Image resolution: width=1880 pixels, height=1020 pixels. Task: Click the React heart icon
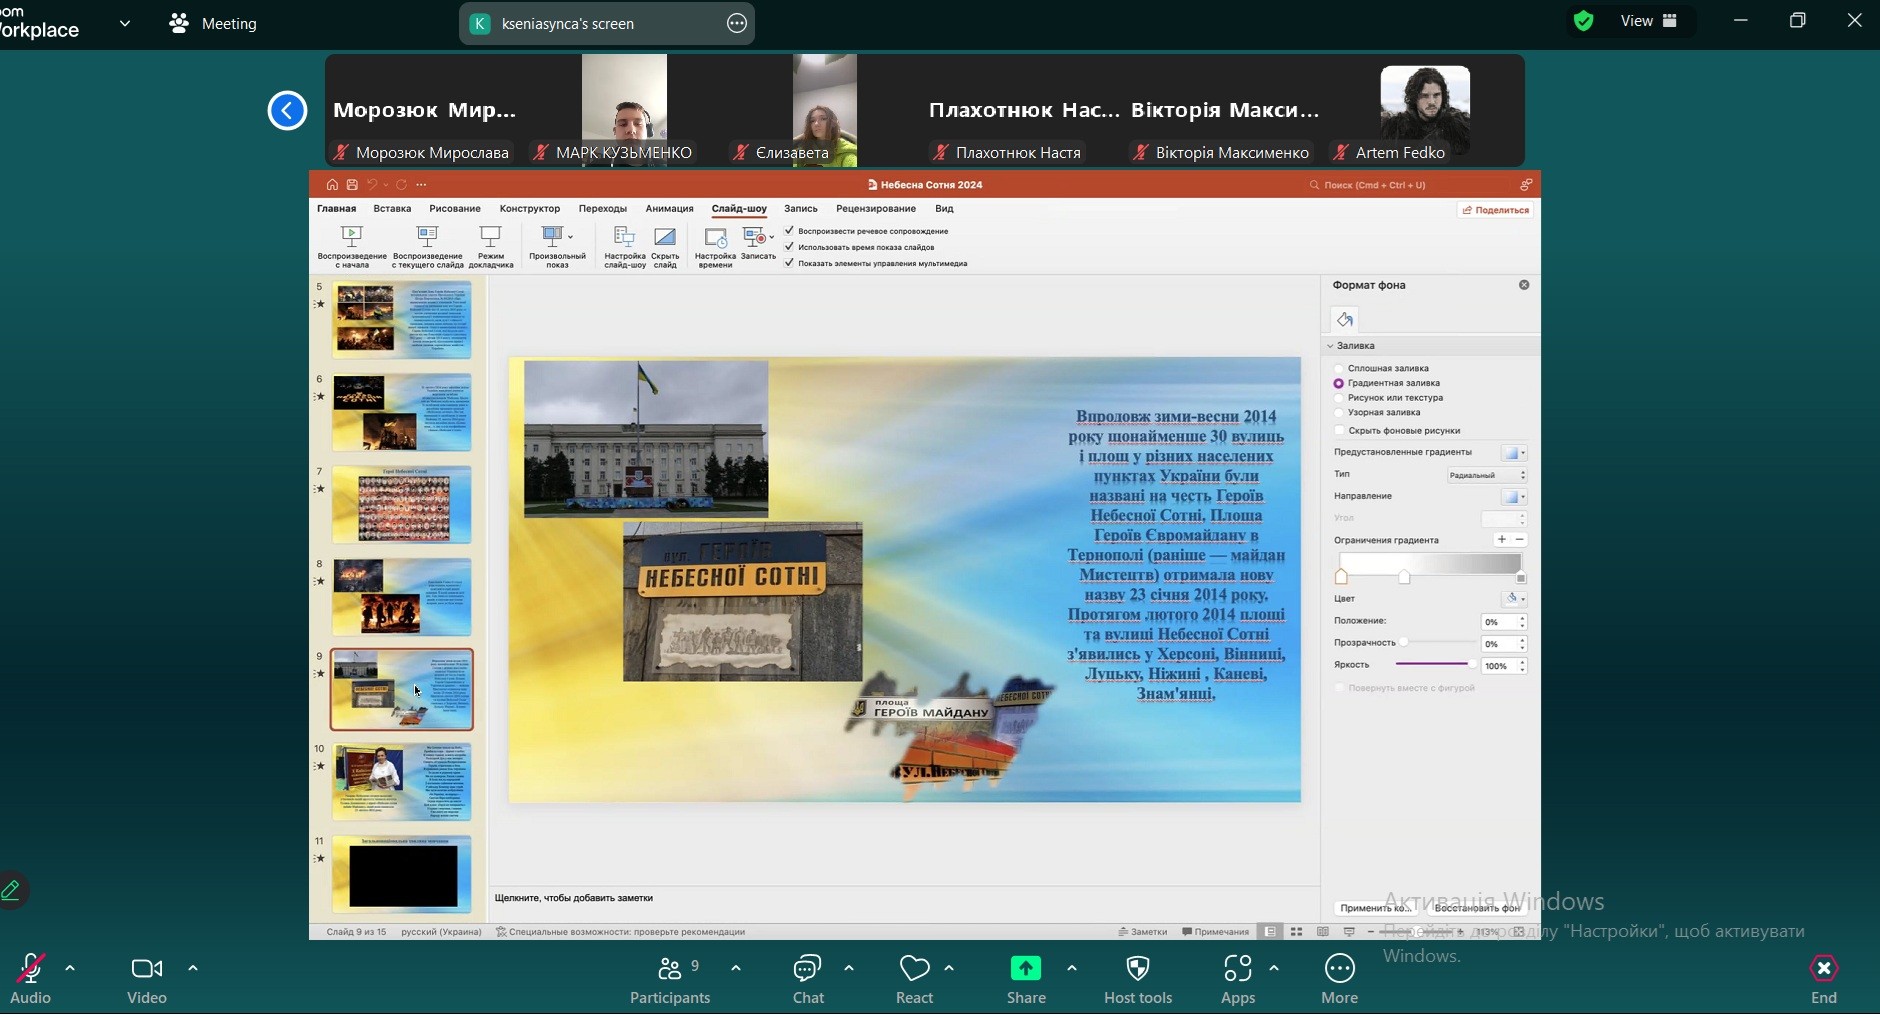914,969
